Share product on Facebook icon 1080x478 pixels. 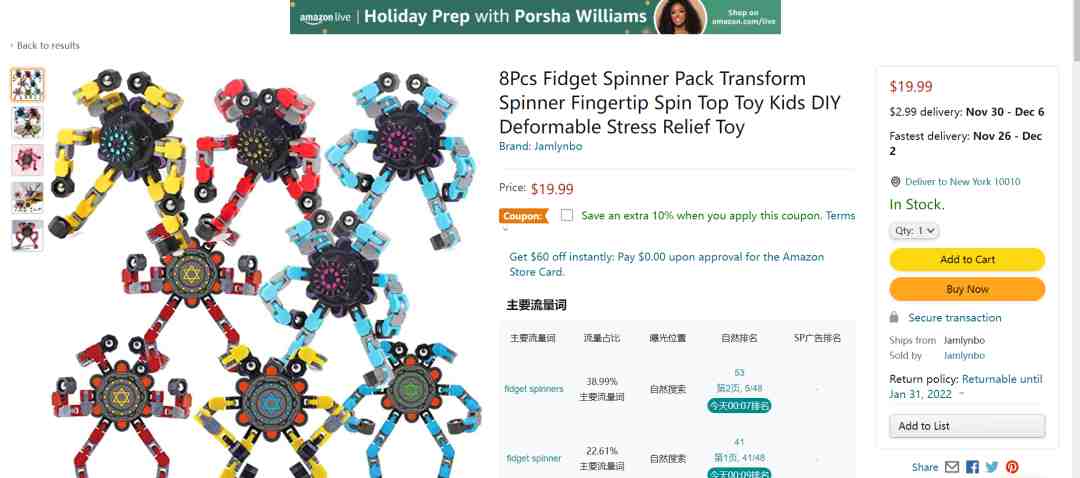972,467
